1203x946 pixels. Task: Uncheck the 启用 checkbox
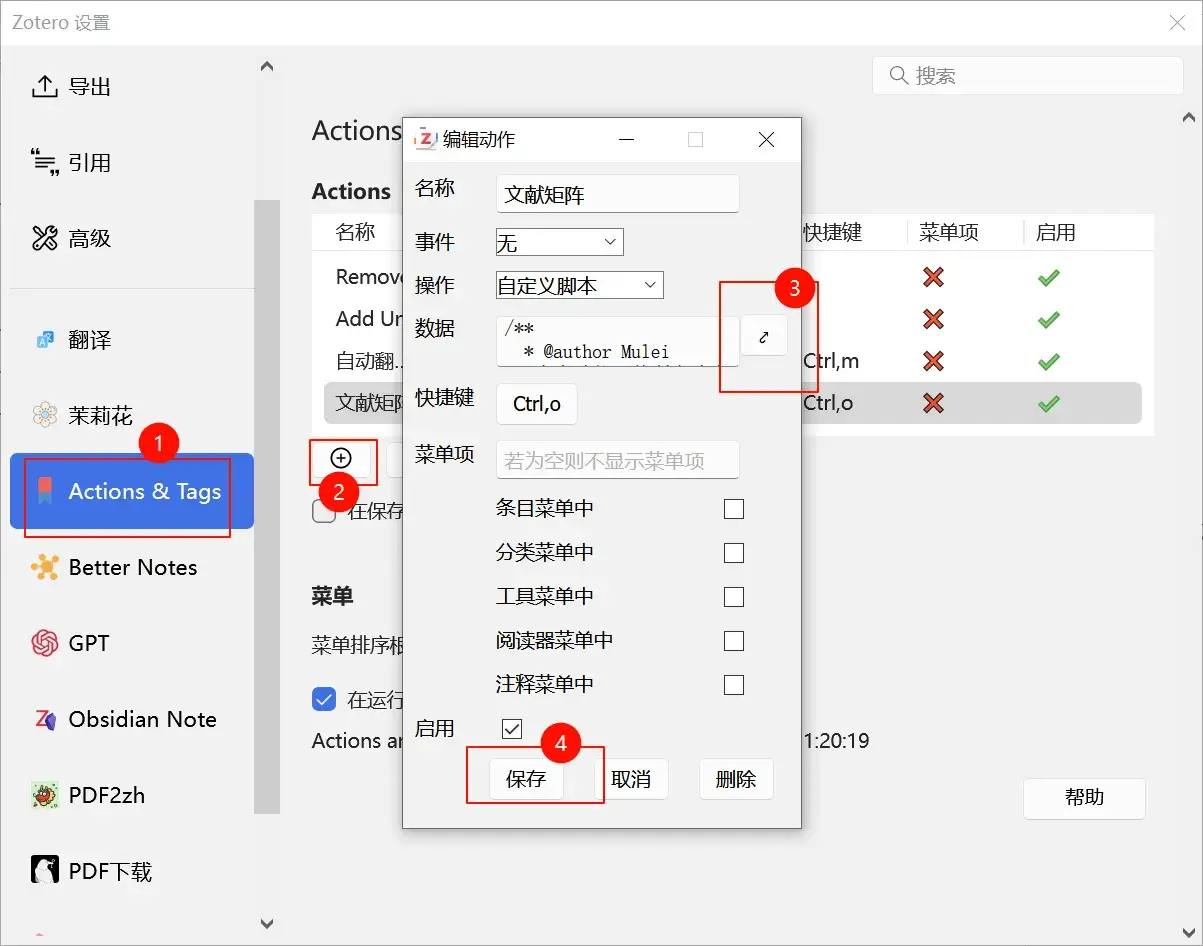pyautogui.click(x=512, y=729)
